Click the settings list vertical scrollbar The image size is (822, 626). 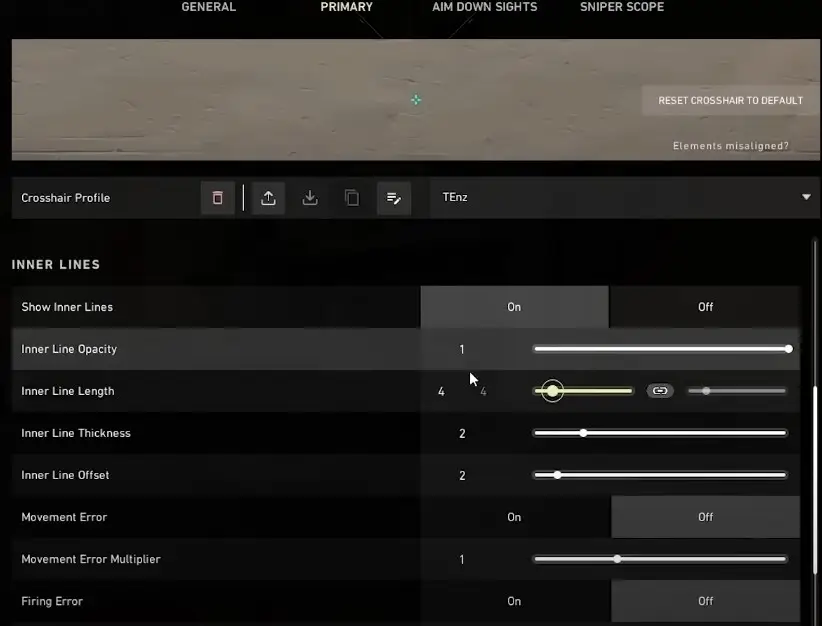pyautogui.click(x=815, y=480)
